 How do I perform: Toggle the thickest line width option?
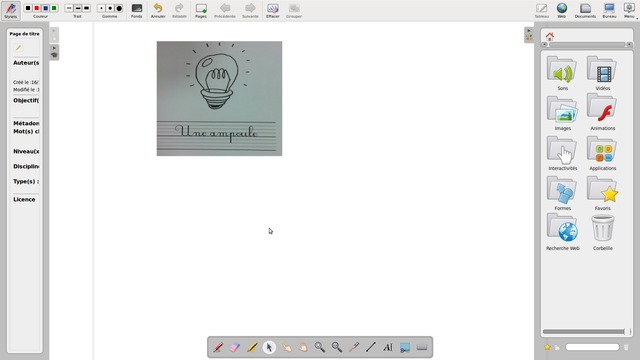(86, 8)
